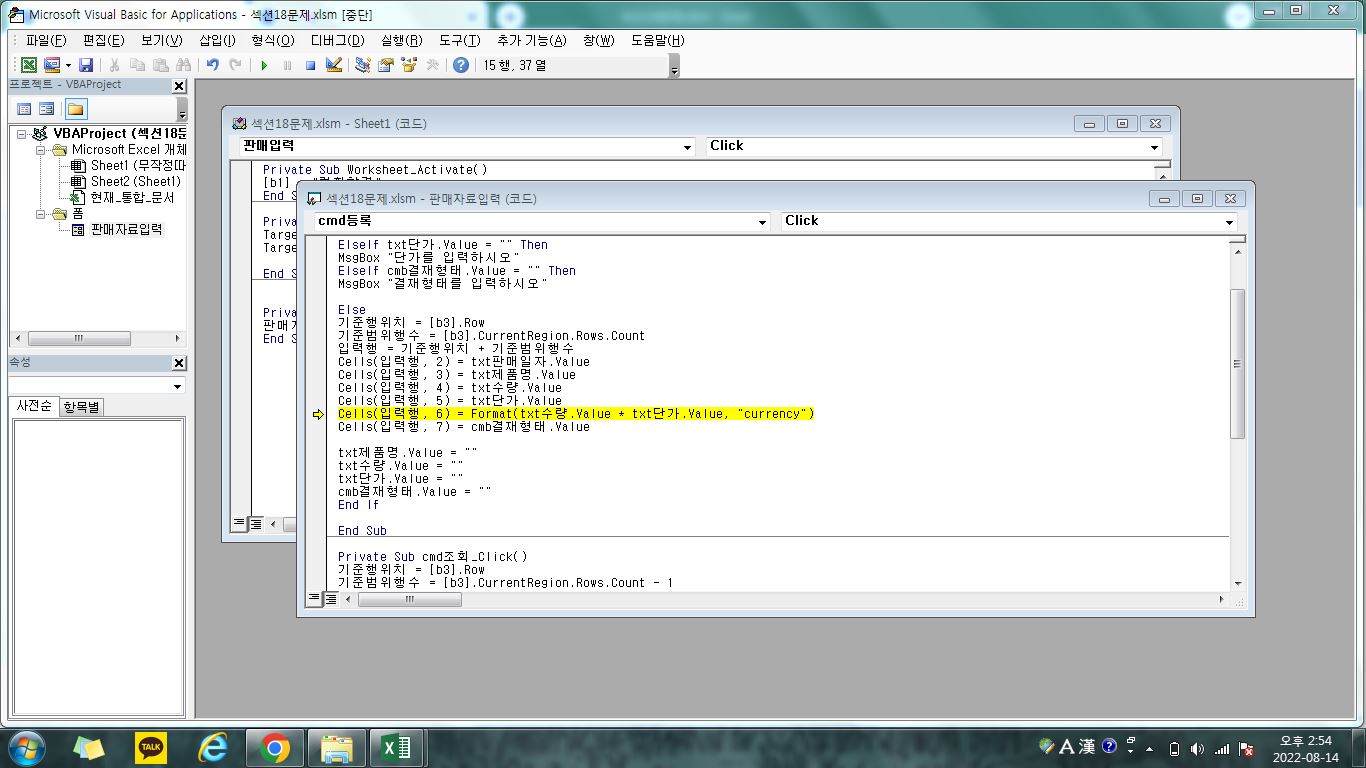This screenshot has height=768, width=1366.
Task: Open the 판매입력 object dropdown in Sheet1 window
Action: coord(687,147)
